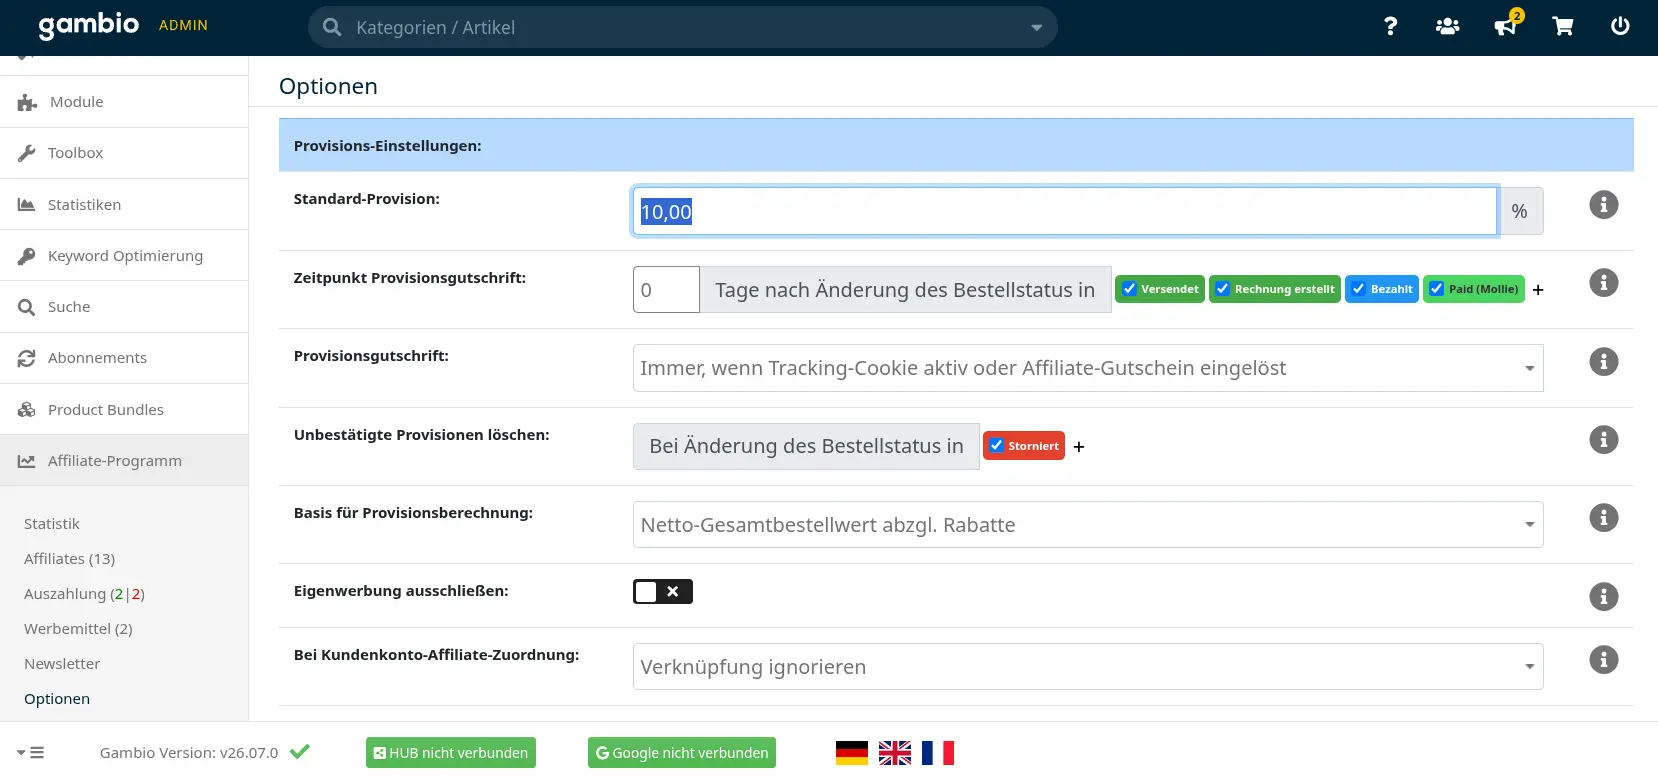
Task: Open Optionen submenu item
Action: pos(57,699)
